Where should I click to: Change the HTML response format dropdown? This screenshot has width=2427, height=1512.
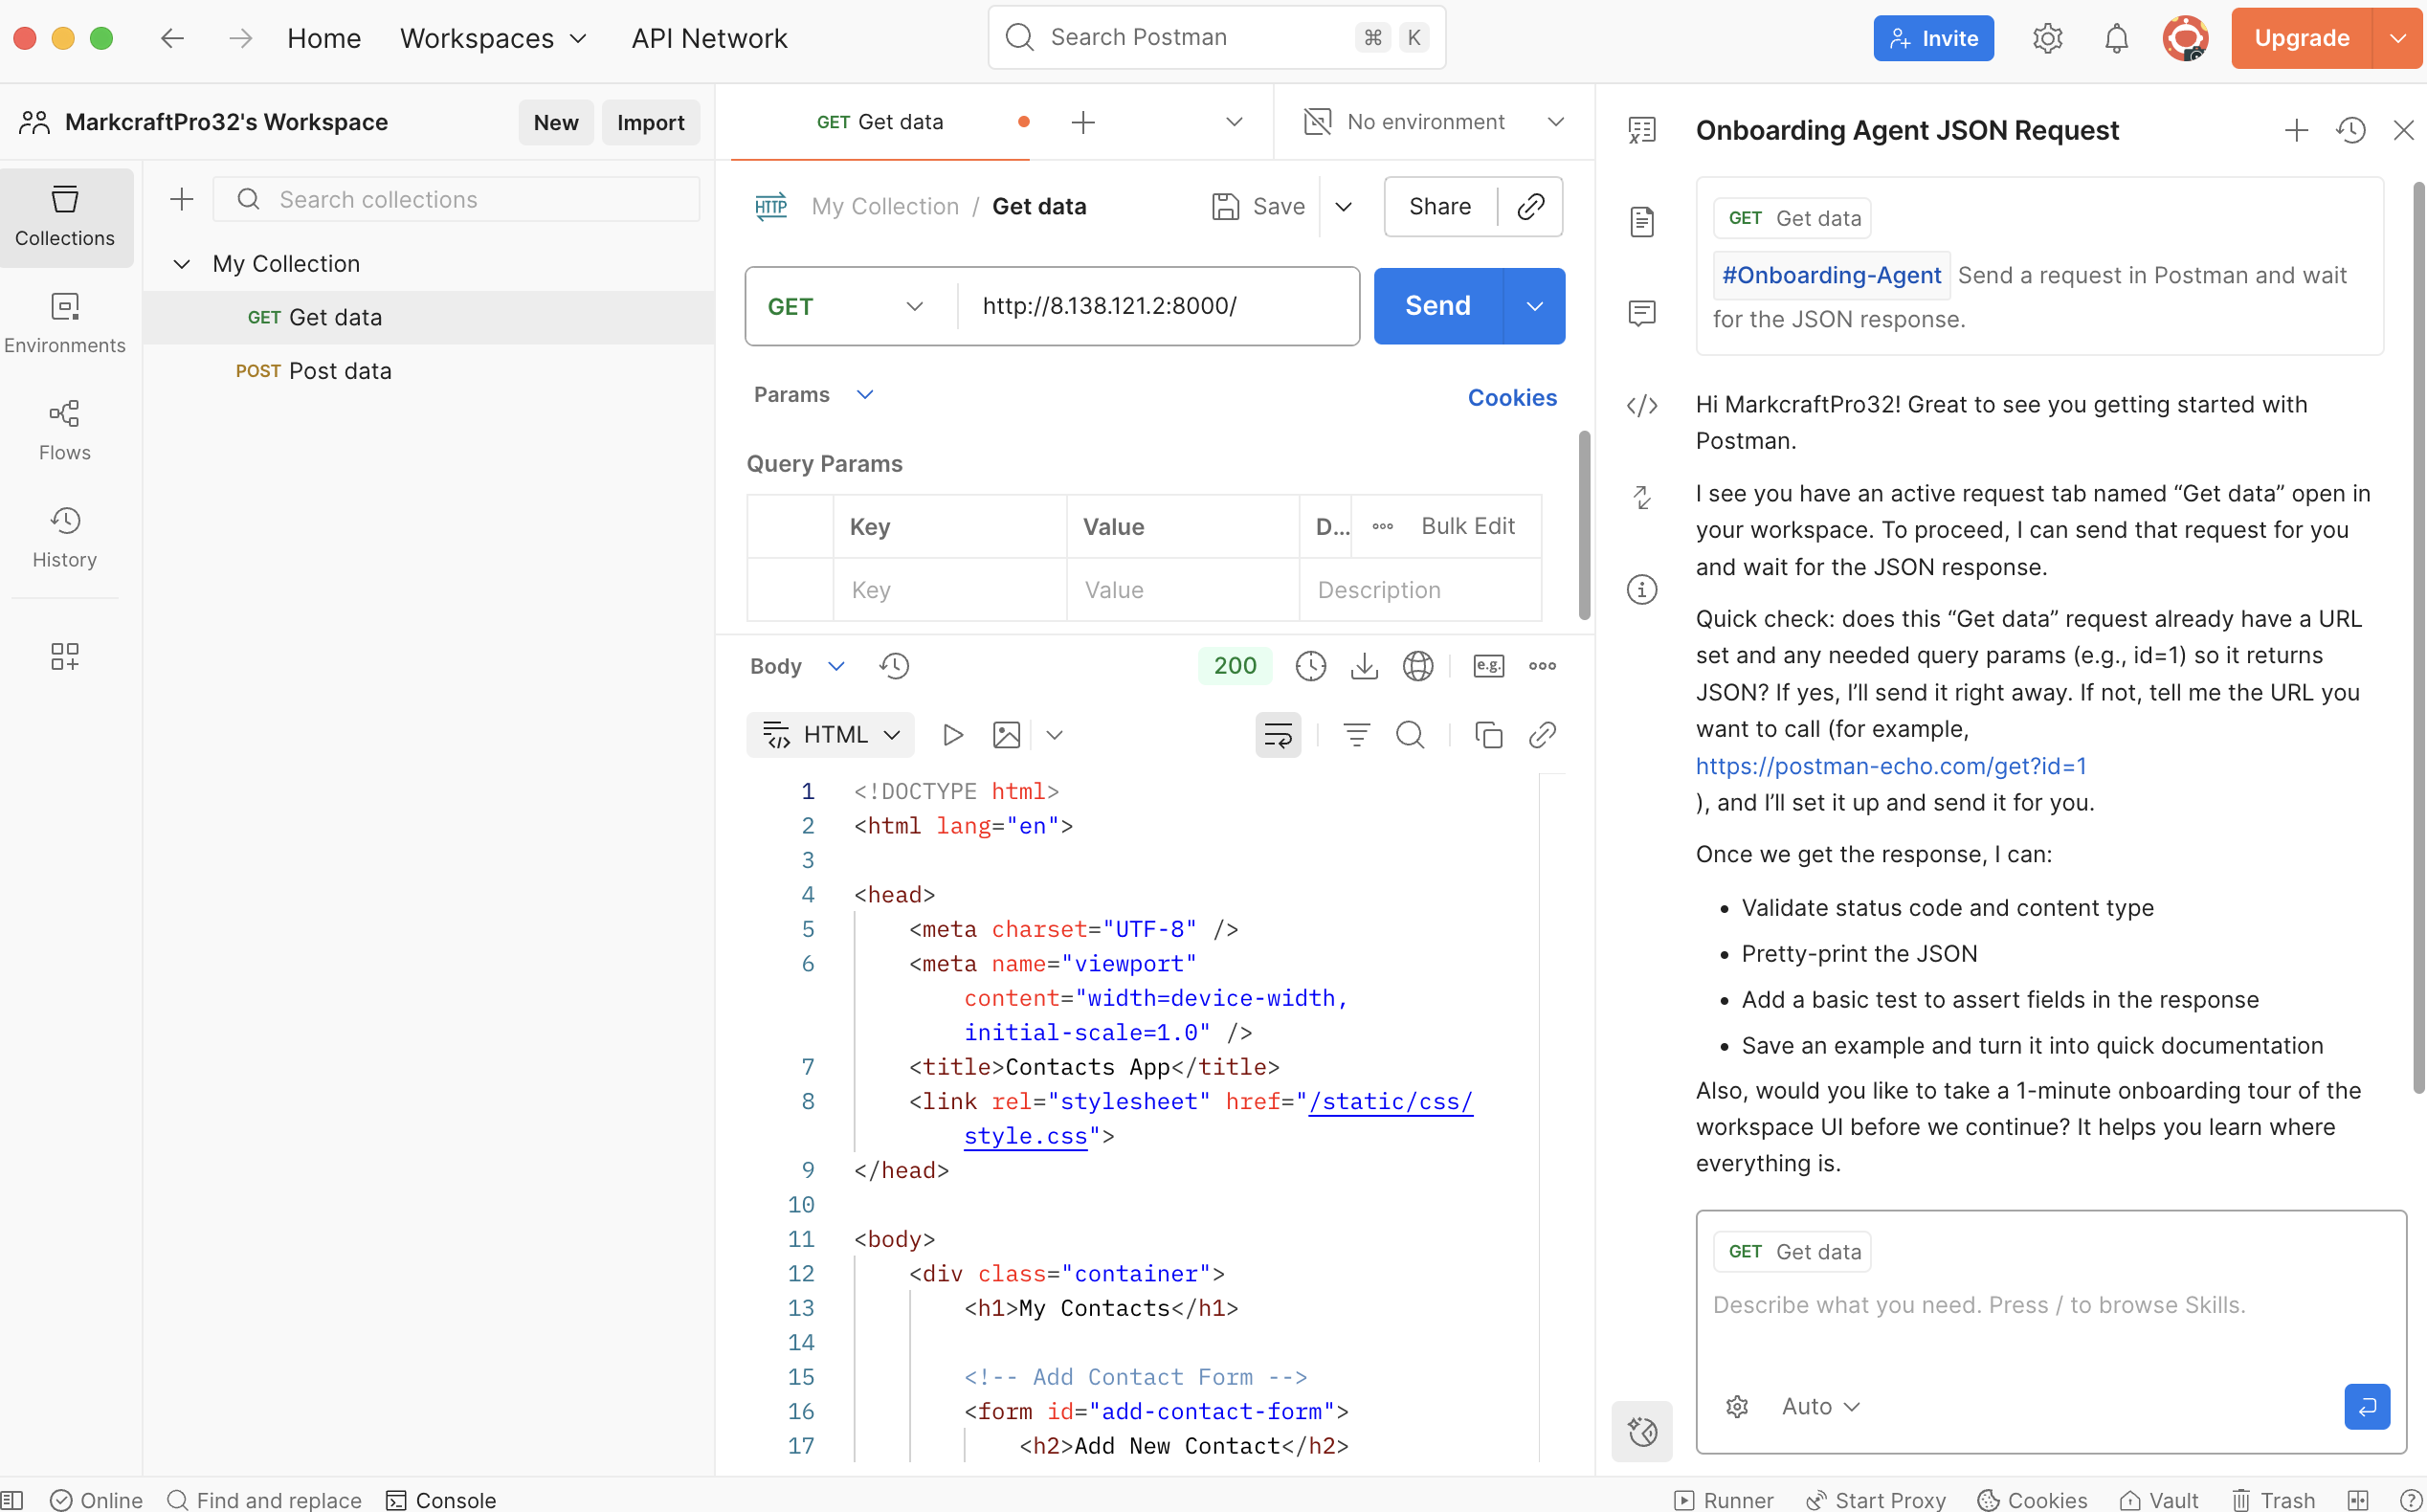[830, 735]
